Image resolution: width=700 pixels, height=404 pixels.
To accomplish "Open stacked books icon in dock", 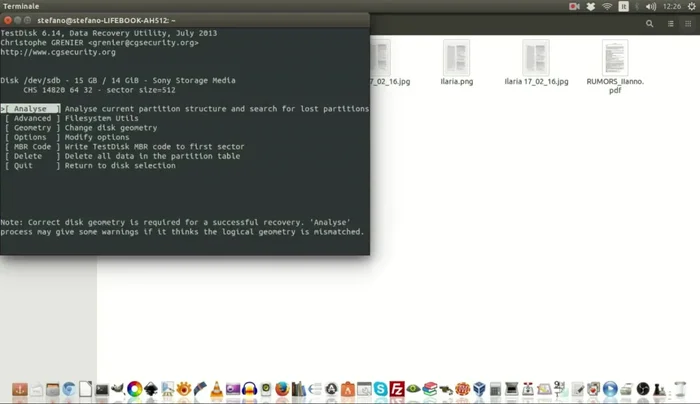I will point(429,389).
